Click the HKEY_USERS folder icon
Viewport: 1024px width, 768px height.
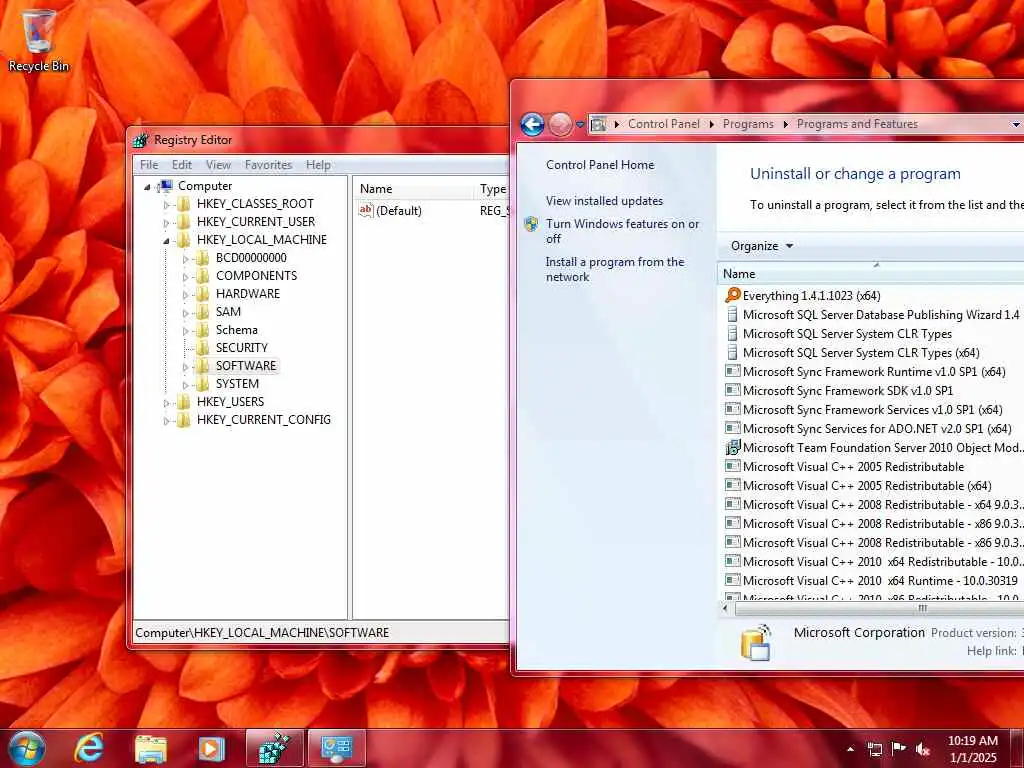[184, 402]
